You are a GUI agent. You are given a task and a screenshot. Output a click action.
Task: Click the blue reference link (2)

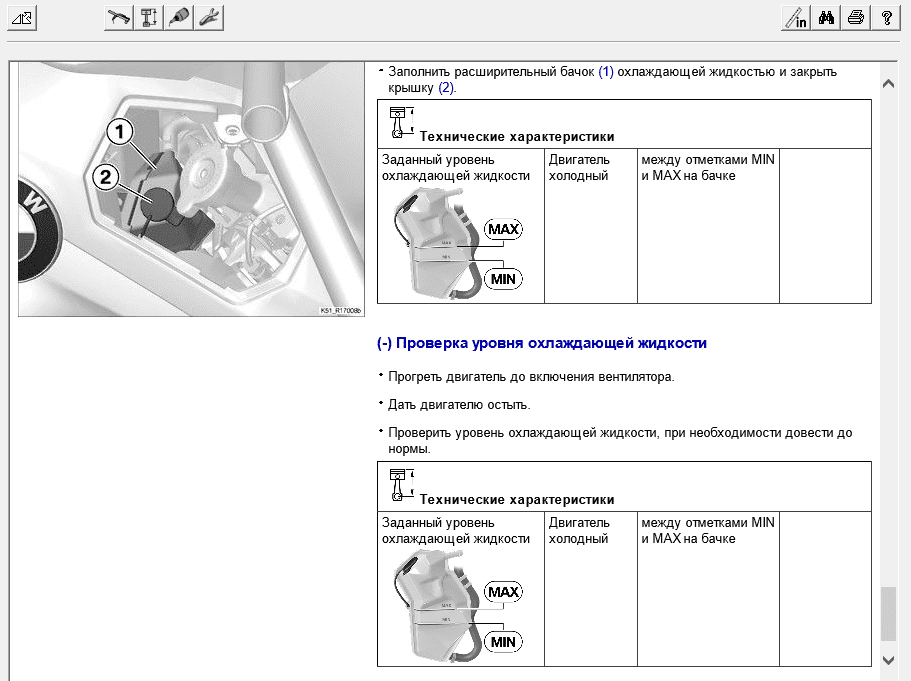coord(446,88)
